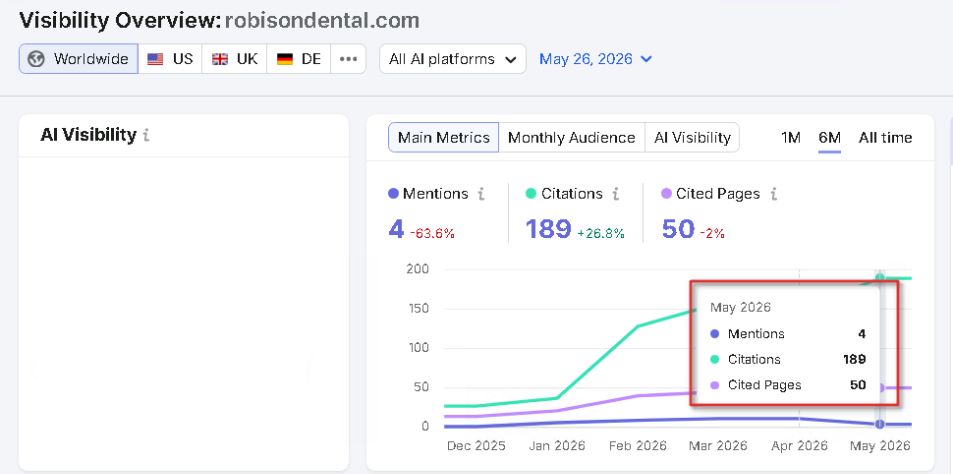Click the Mentions info icon
953x474 pixels.
click(x=481, y=194)
